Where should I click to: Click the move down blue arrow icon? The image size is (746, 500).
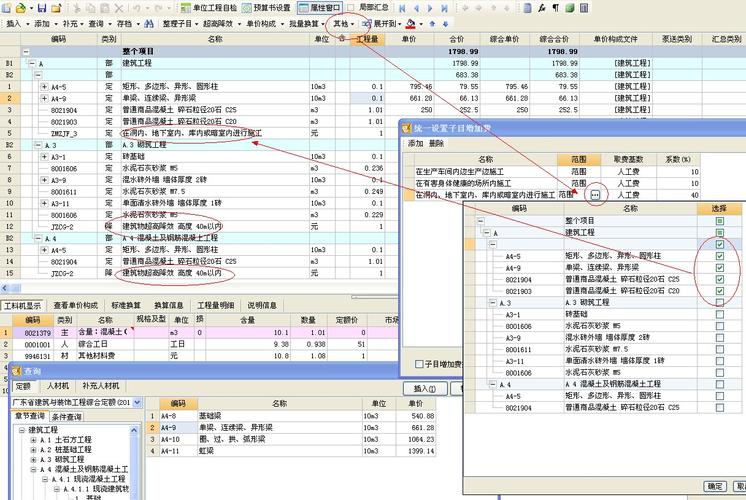pyautogui.click(x=445, y=23)
